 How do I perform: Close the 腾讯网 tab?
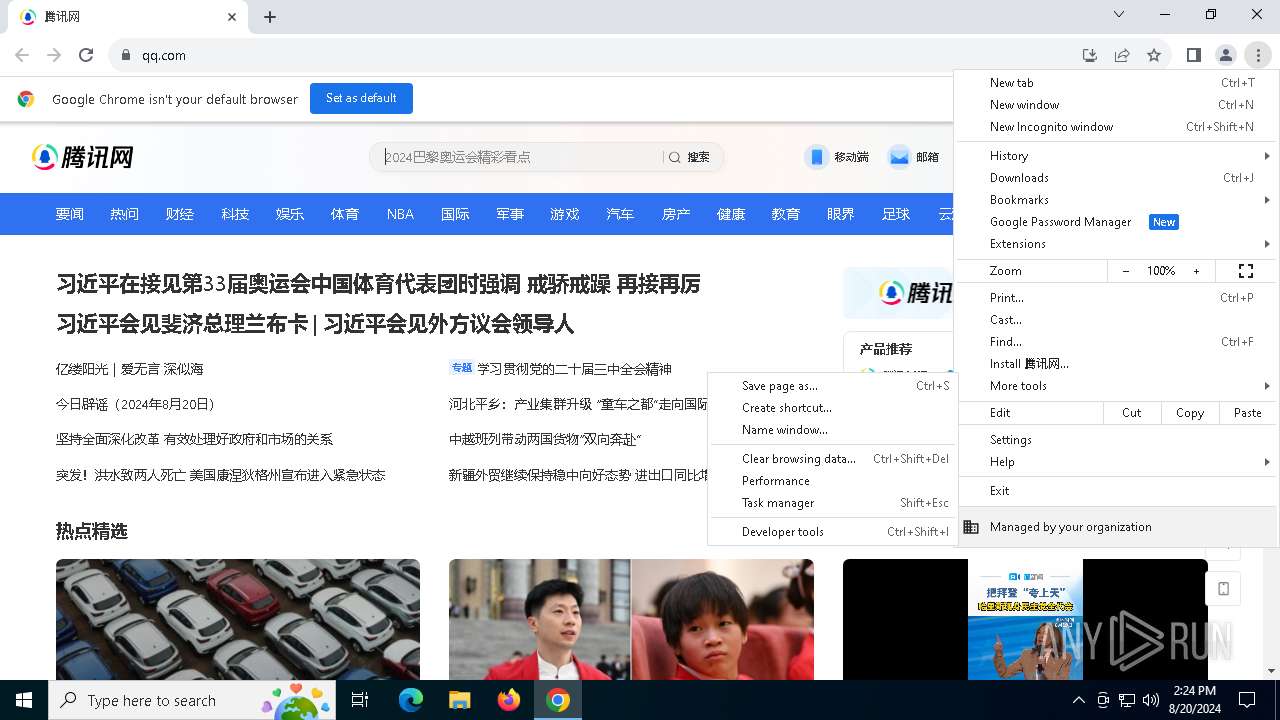232,17
